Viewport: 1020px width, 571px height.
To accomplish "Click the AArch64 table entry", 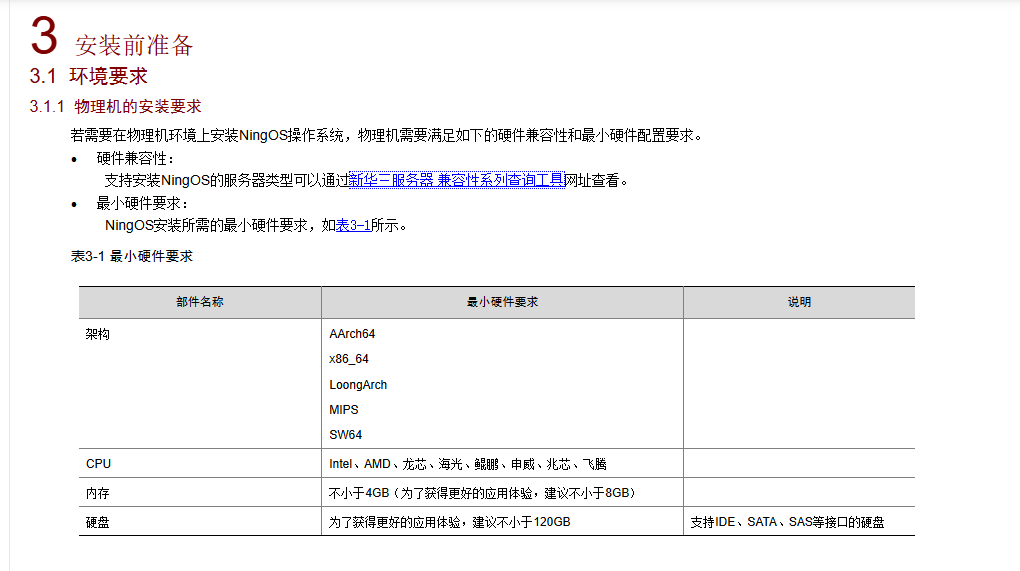I will coord(352,334).
